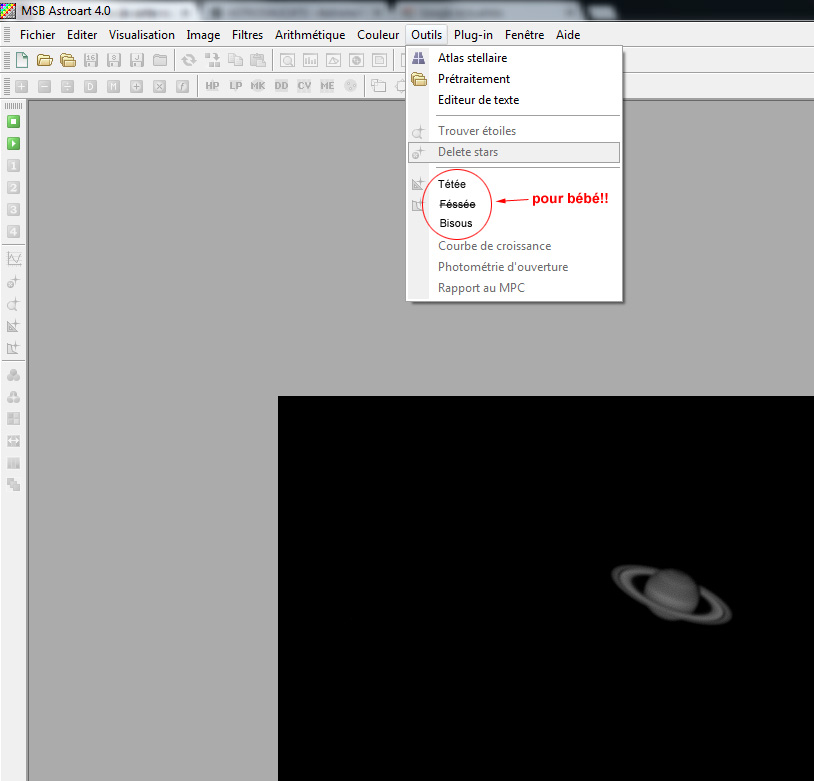Select the addition arithmetic operator icon

[x=21, y=86]
